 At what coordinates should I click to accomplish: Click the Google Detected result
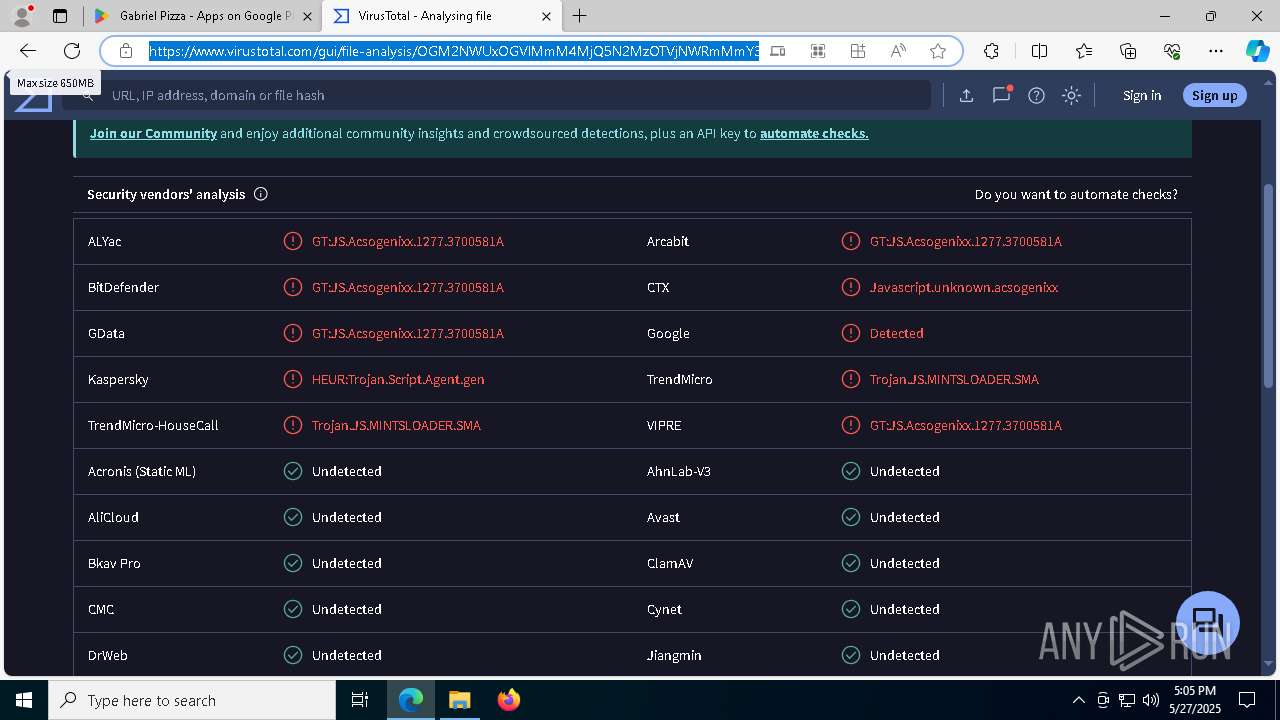click(896, 333)
